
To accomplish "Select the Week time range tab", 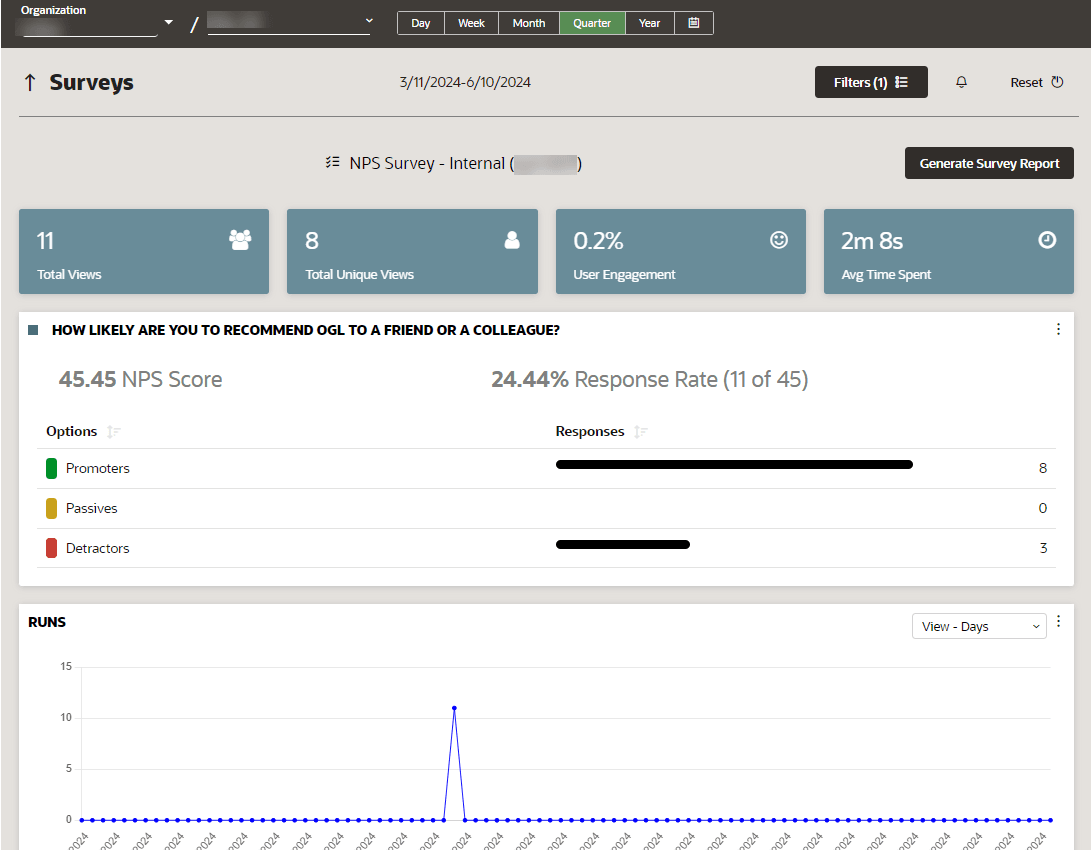I will 470,22.
